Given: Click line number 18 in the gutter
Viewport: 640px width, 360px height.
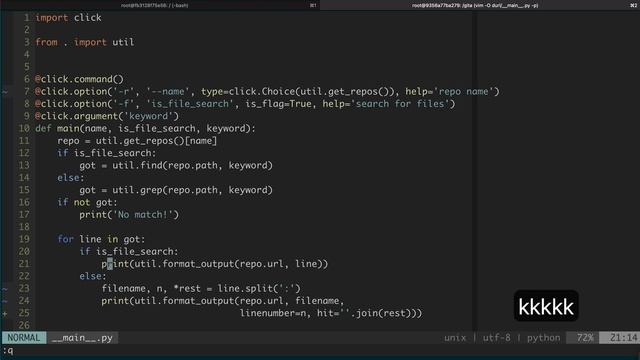Looking at the screenshot, I should coord(24,227).
